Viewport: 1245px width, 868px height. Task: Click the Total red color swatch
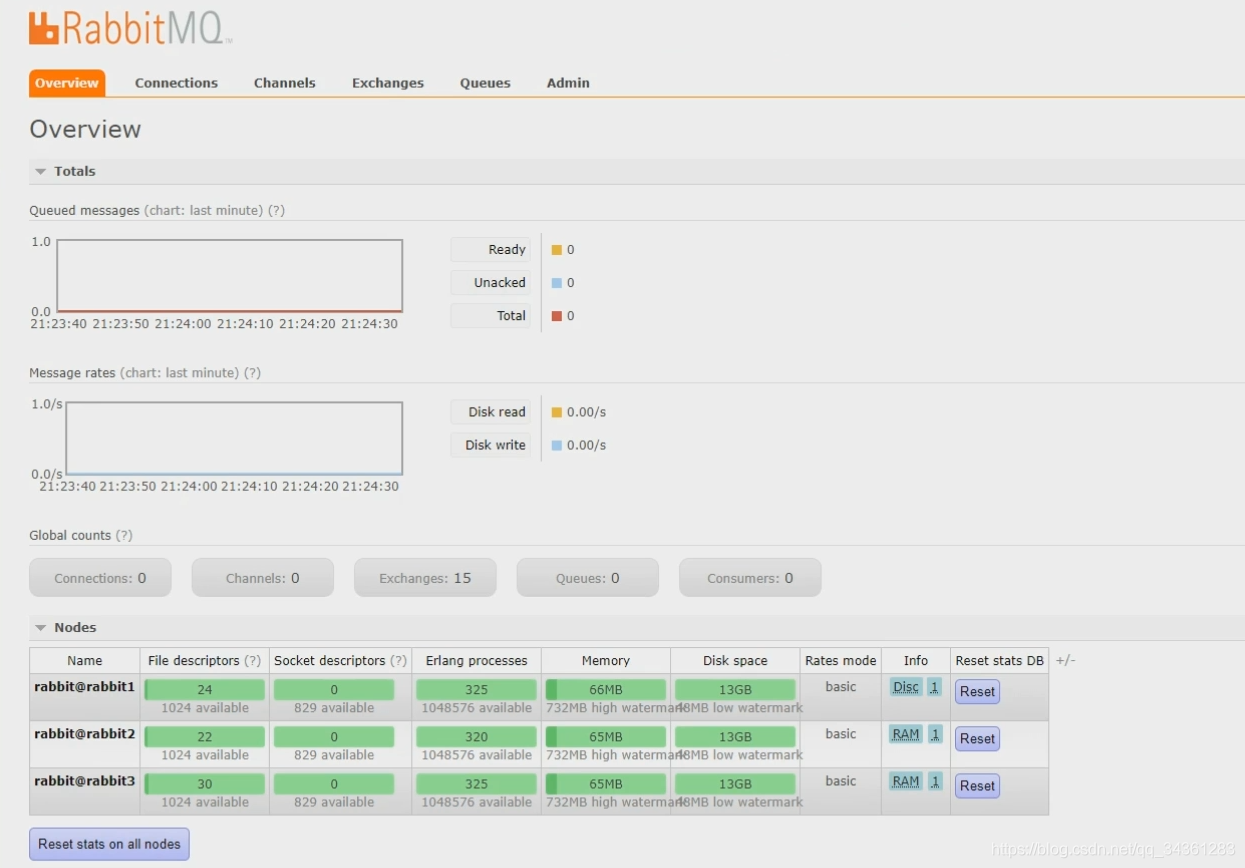coord(557,316)
